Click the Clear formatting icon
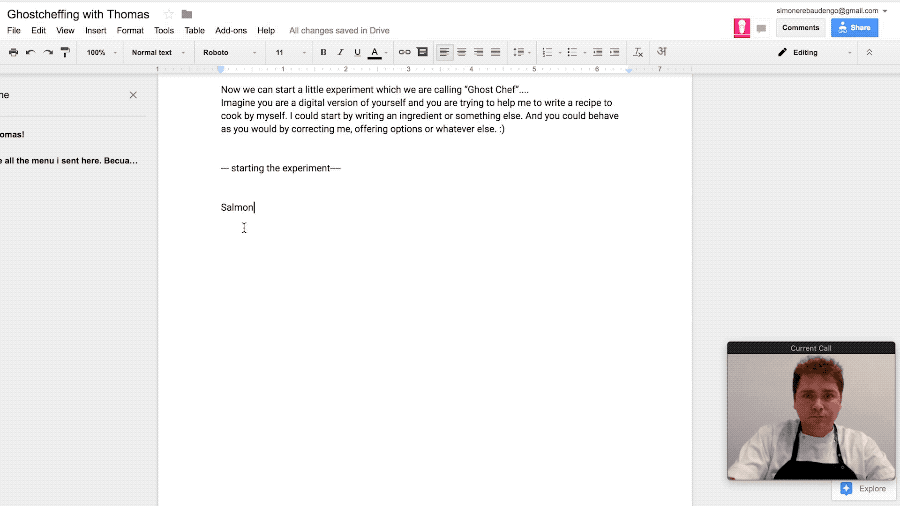 tap(638, 52)
